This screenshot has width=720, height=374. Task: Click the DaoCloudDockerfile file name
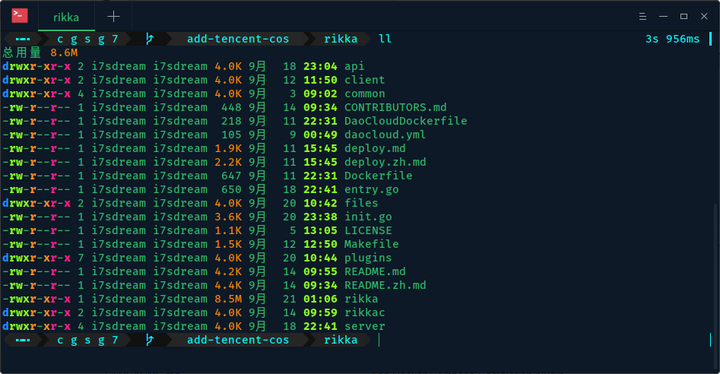(x=406, y=121)
